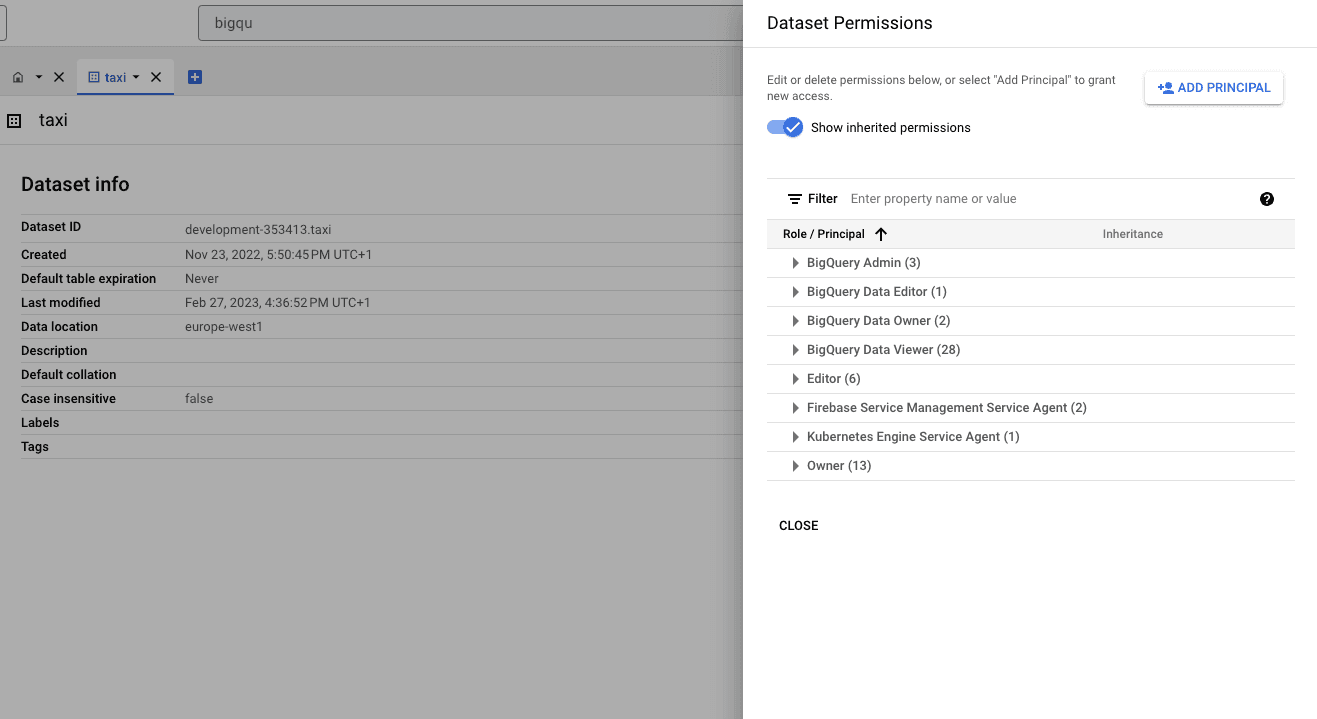Close the taxi tab

[x=156, y=77]
